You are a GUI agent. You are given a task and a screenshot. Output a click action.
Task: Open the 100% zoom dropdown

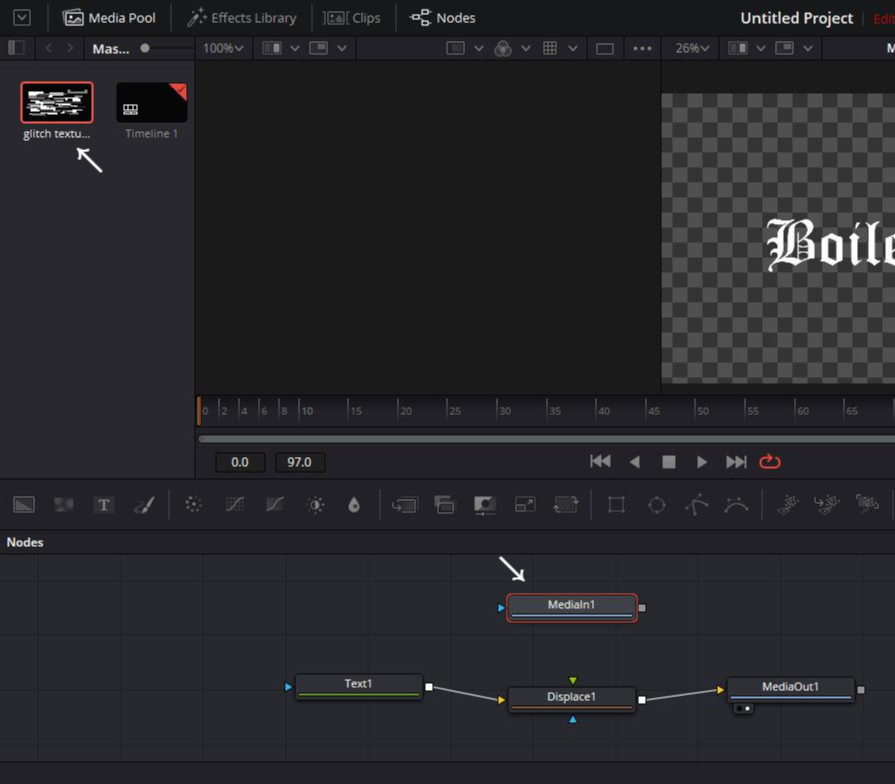(223, 49)
